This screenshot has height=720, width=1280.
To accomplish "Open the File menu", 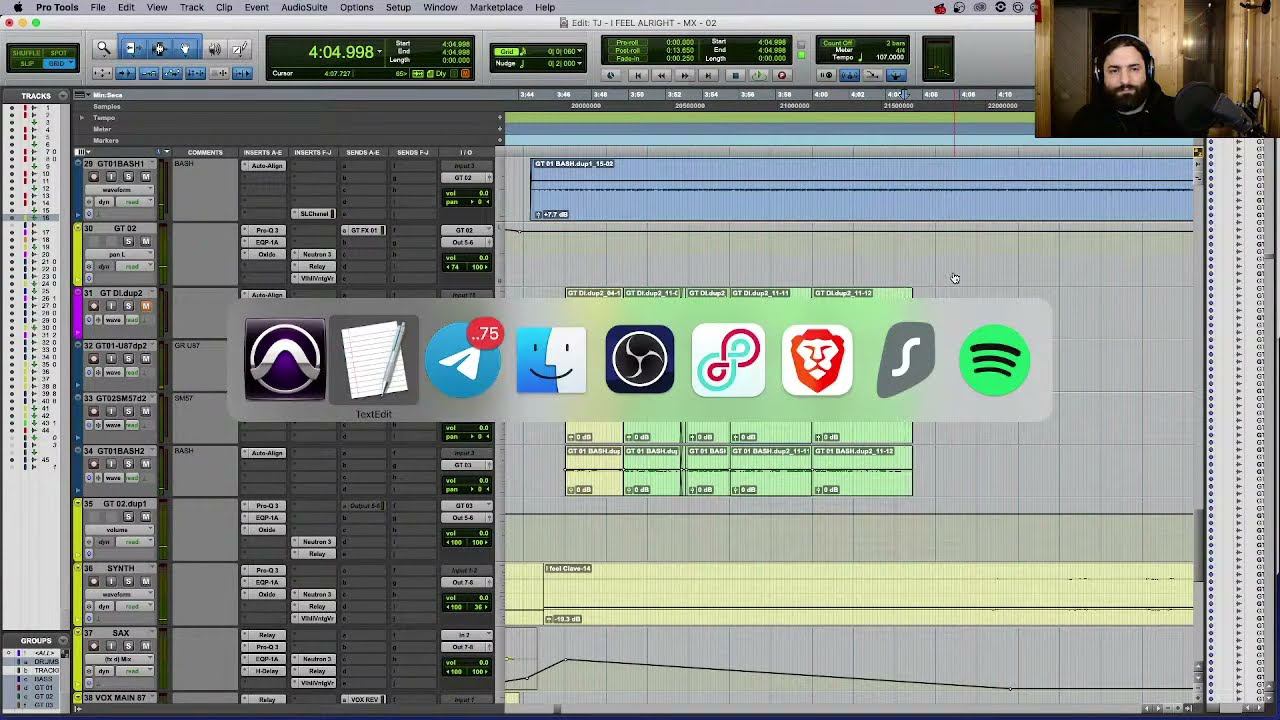I will (98, 8).
